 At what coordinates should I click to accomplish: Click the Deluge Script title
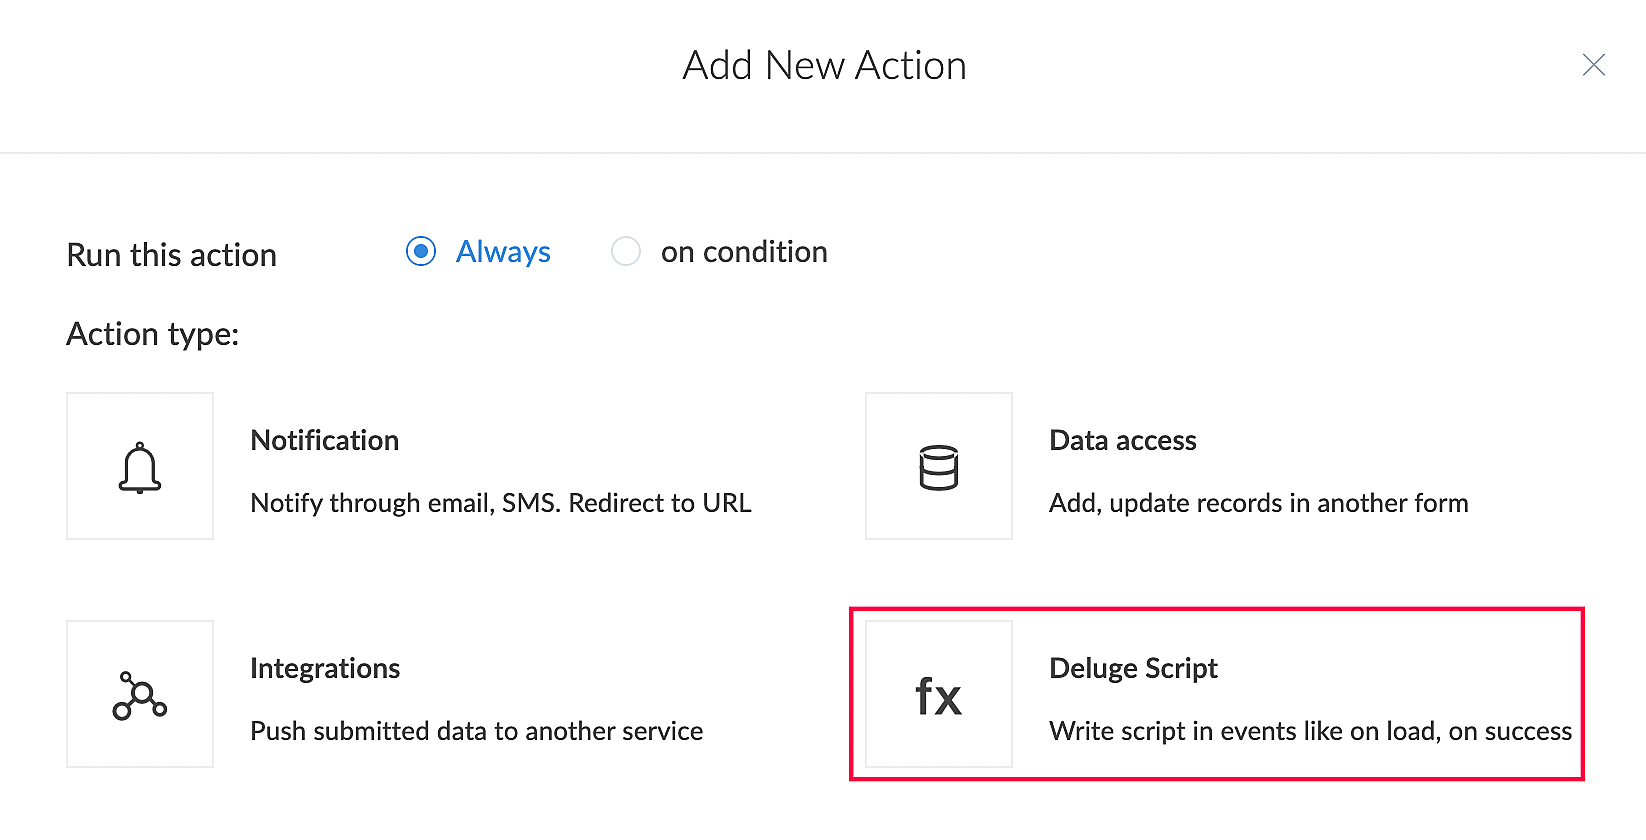click(x=1133, y=668)
